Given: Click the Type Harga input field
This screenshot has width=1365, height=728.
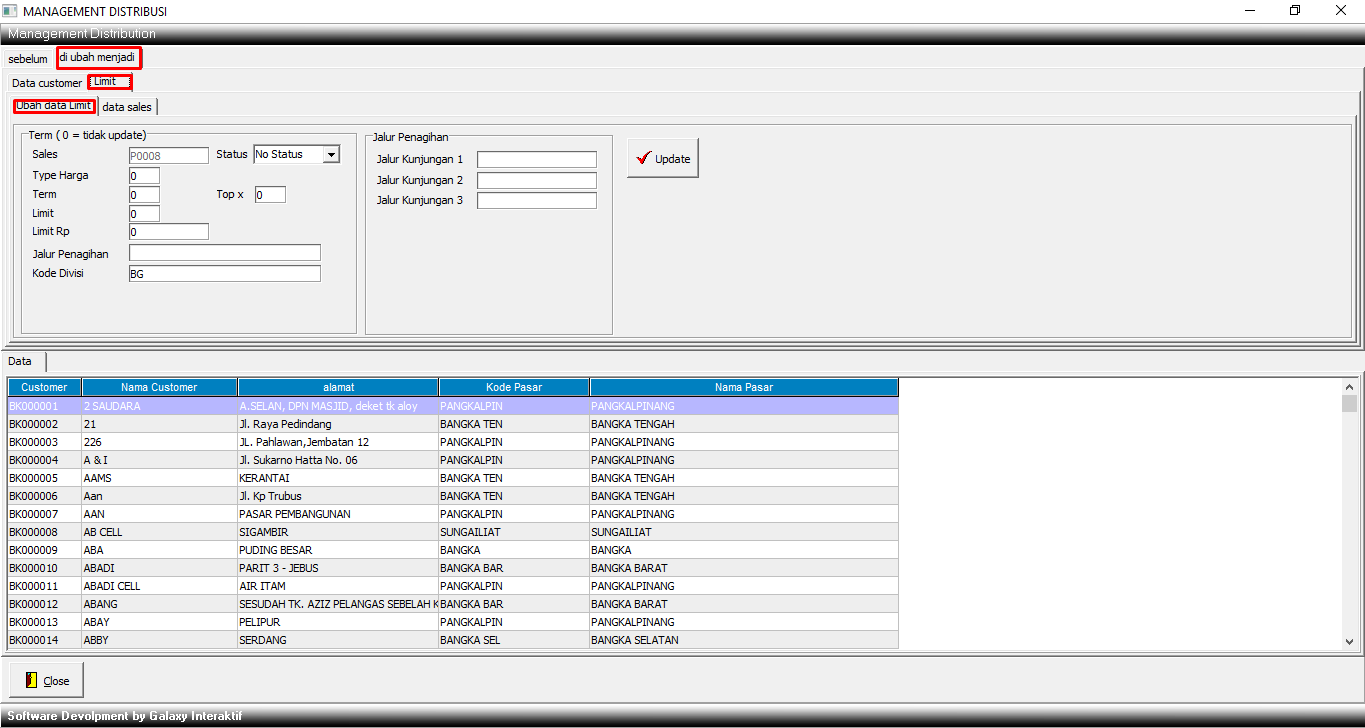Looking at the screenshot, I should tap(144, 176).
